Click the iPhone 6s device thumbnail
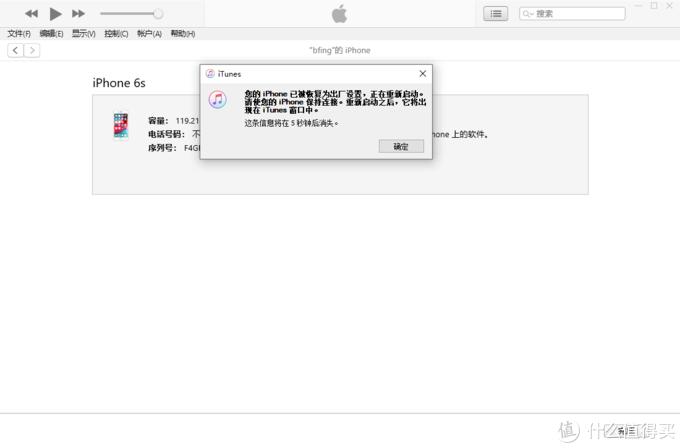The image size is (680, 448). [x=121, y=126]
